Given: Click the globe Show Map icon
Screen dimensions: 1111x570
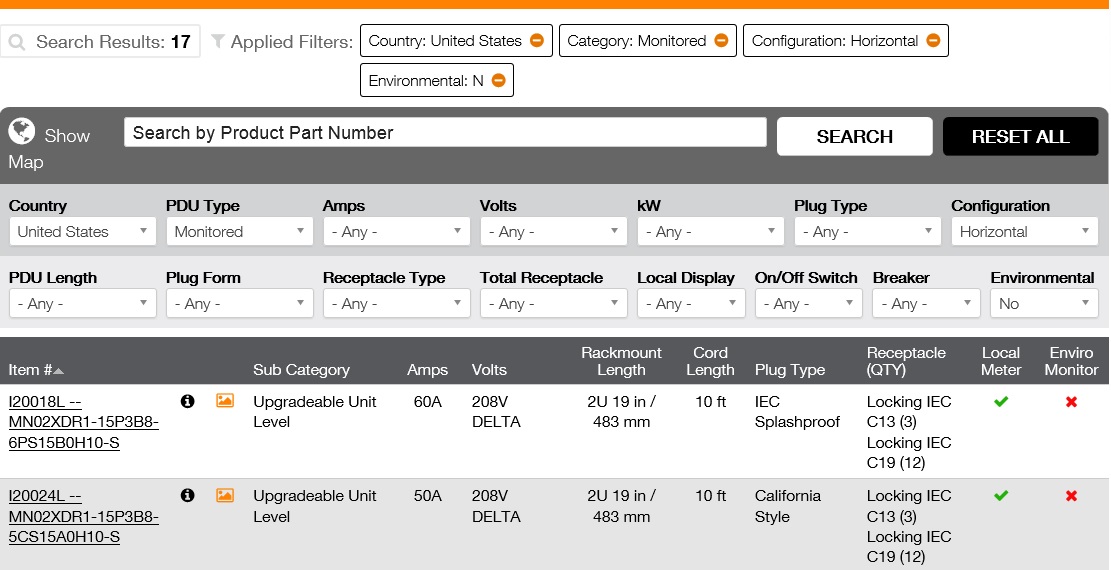Looking at the screenshot, I should pos(22,132).
